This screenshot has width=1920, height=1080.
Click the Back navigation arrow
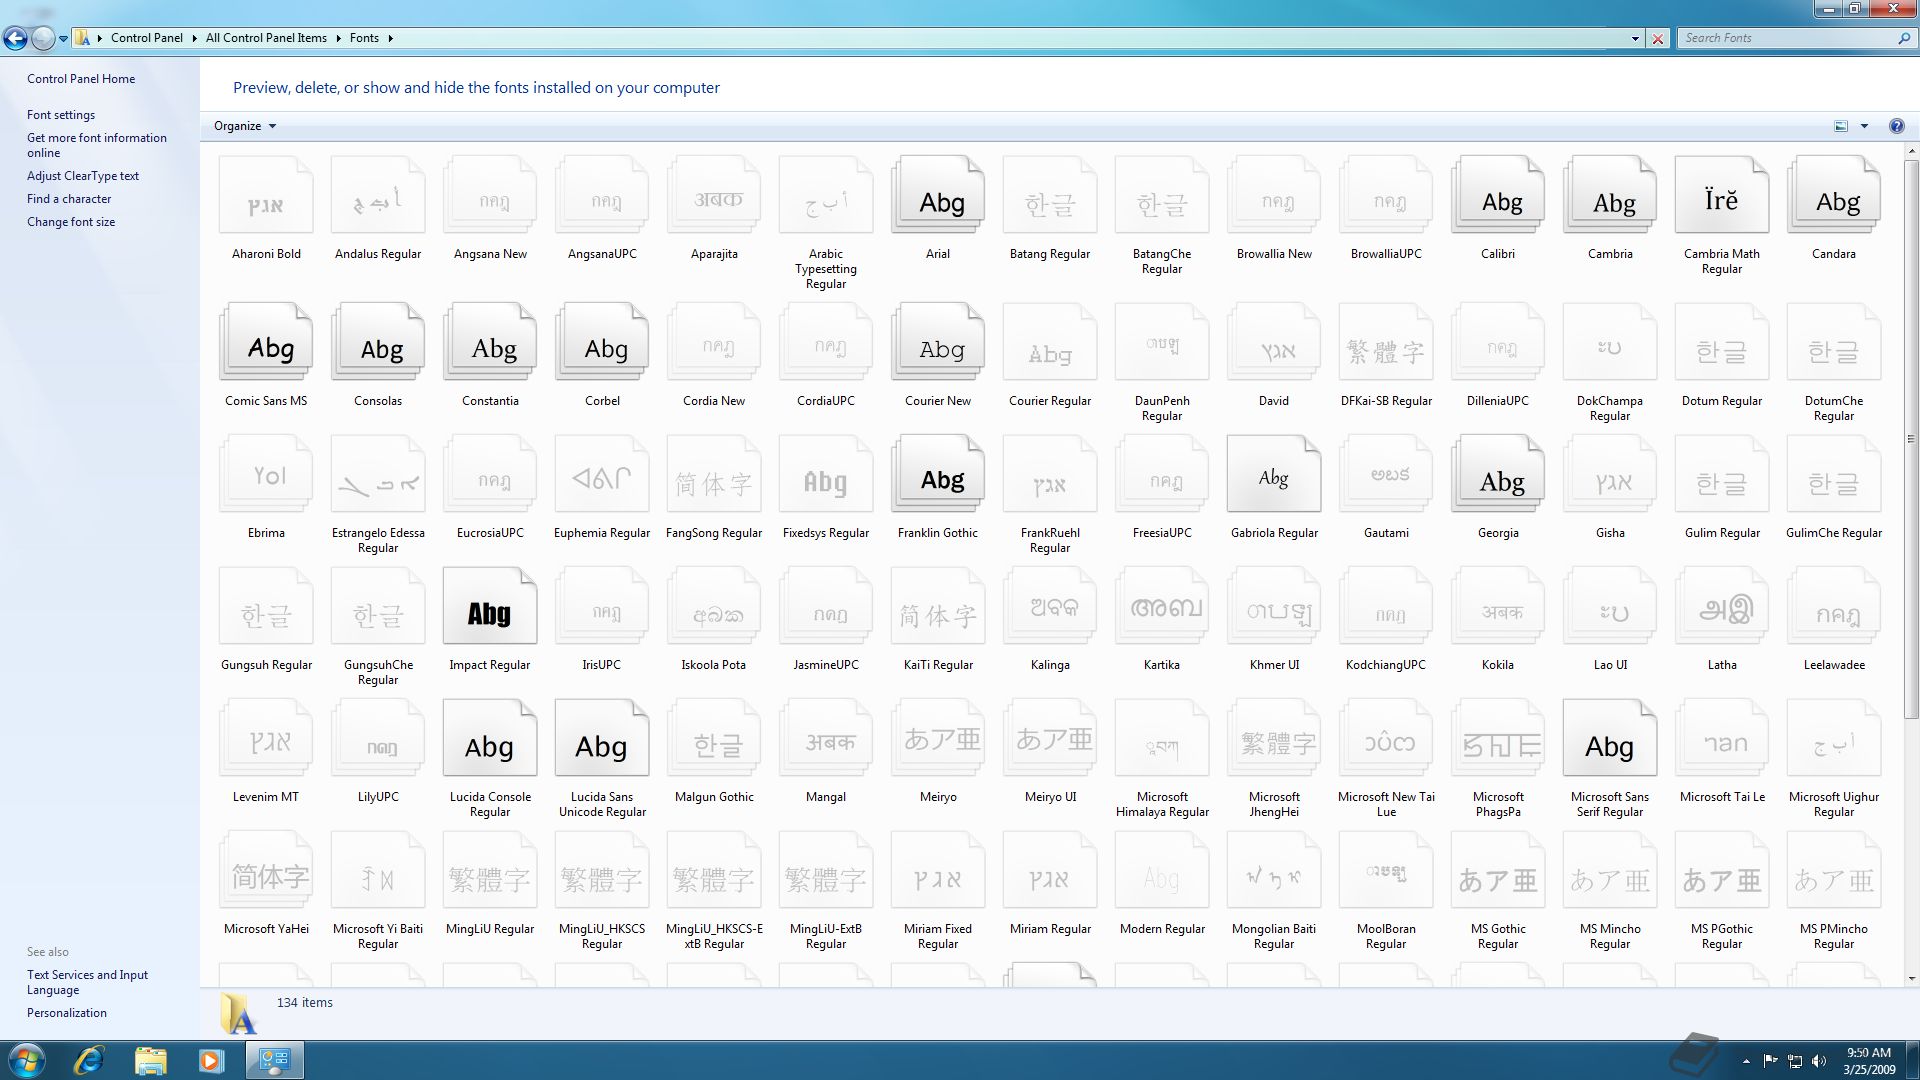pyautogui.click(x=15, y=39)
